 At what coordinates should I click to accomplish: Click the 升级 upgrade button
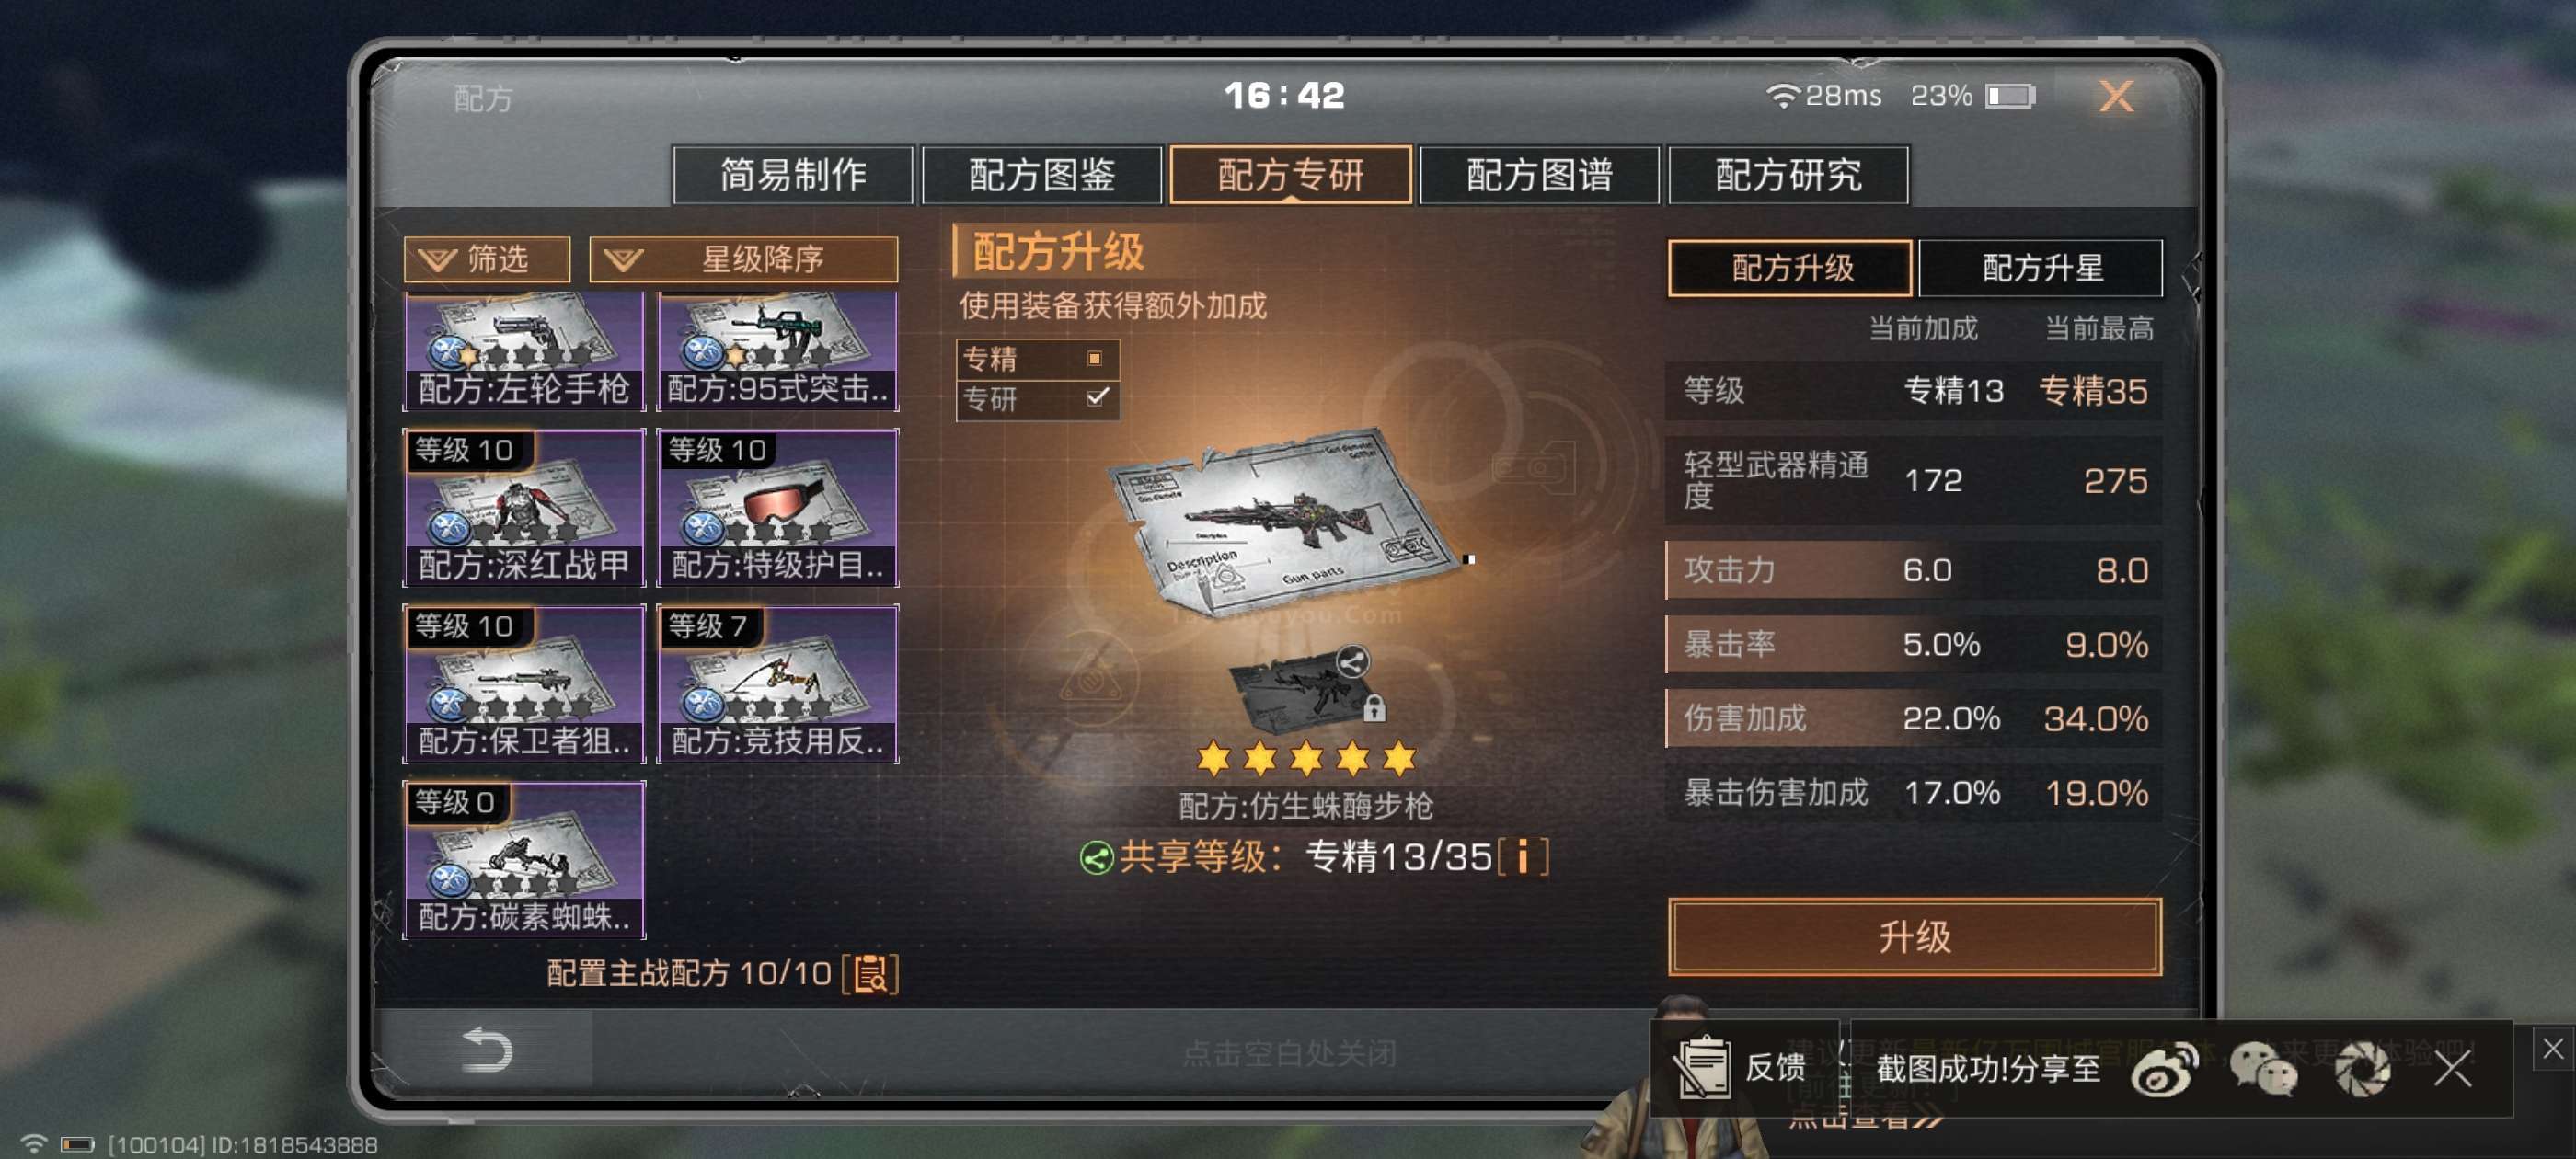click(1914, 937)
